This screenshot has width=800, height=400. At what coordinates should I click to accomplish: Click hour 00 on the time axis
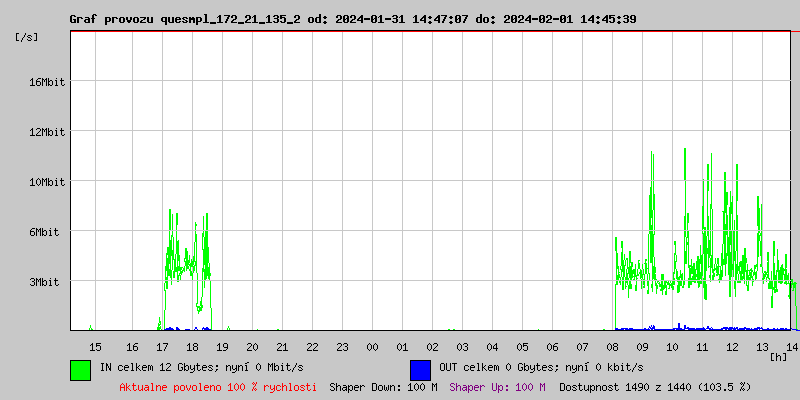(372, 346)
